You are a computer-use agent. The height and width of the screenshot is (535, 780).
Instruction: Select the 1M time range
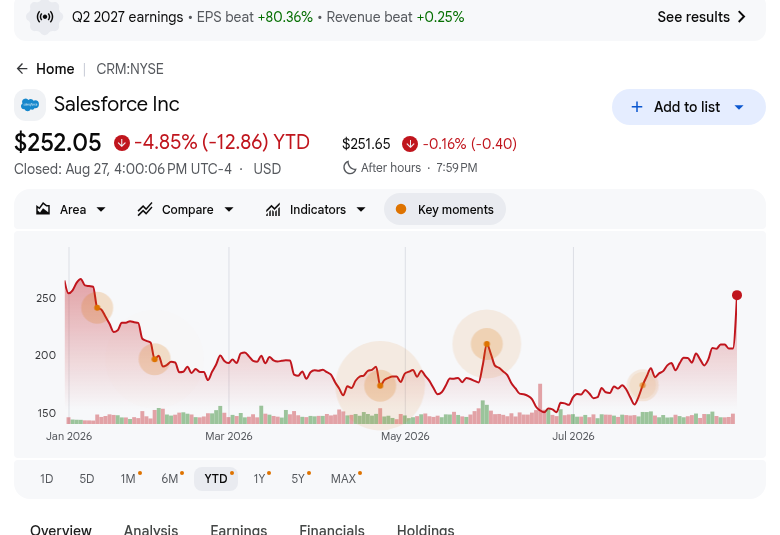129,479
